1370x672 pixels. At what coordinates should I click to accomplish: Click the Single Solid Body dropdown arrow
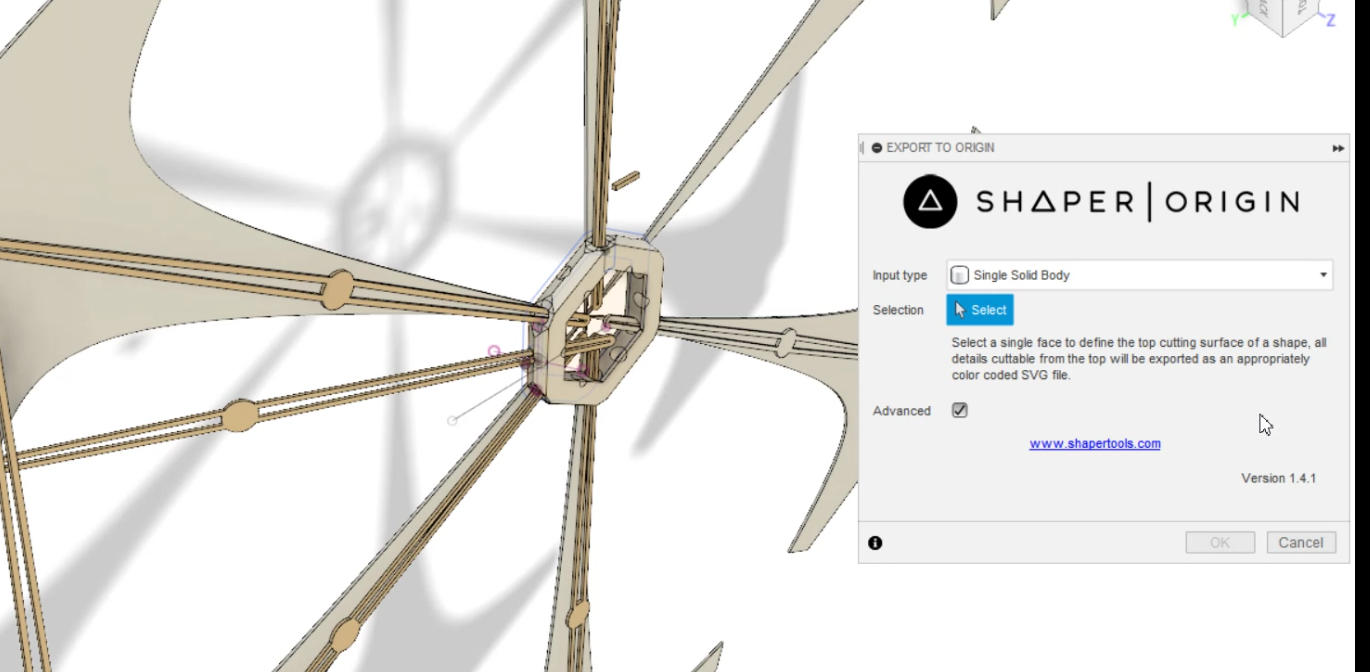[x=1323, y=275]
